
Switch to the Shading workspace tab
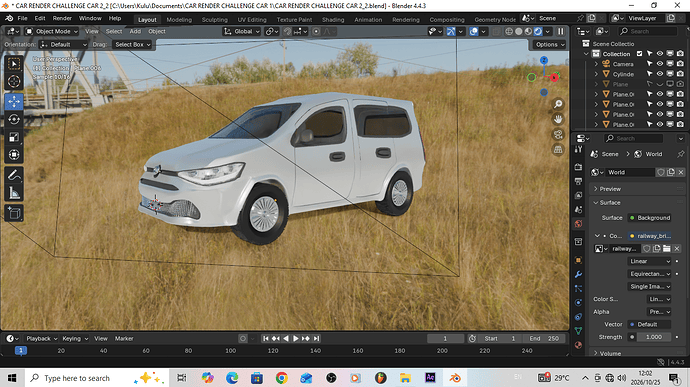pos(333,19)
